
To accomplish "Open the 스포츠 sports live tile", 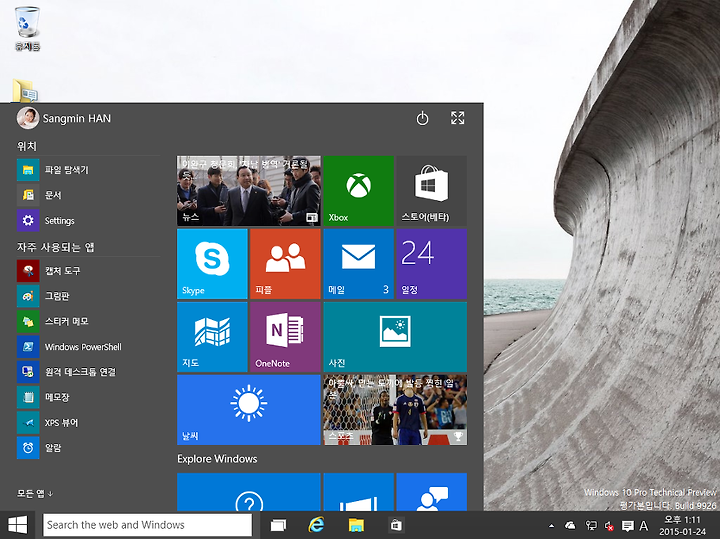I will pyautogui.click(x=395, y=410).
